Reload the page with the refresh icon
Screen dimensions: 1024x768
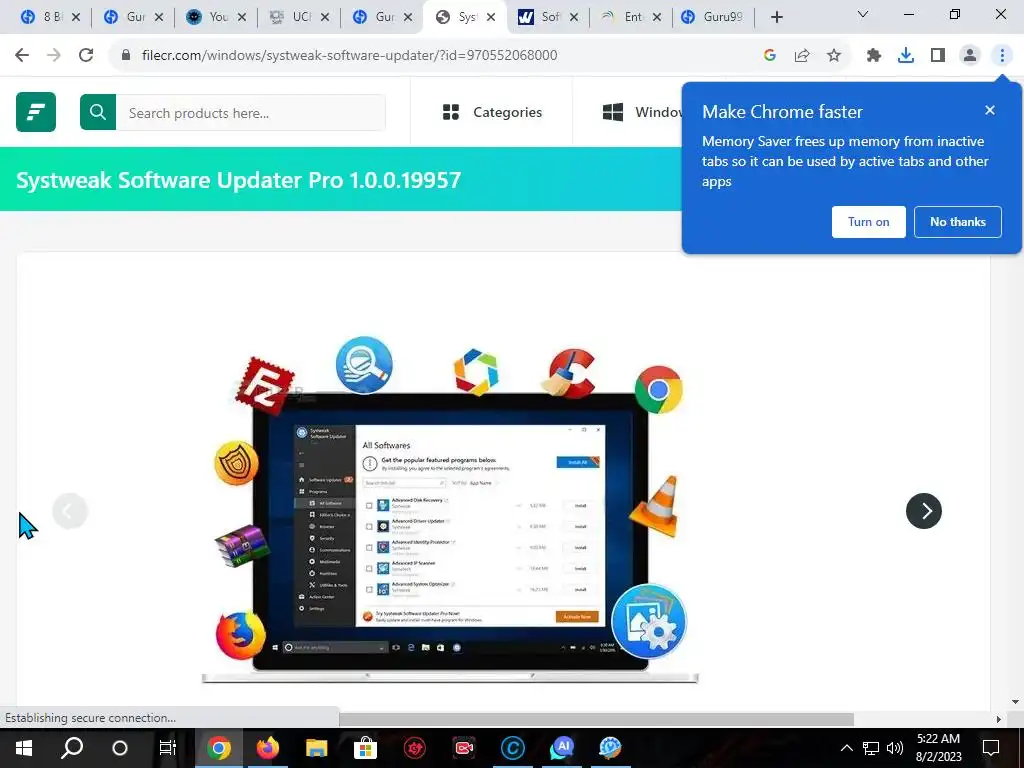[x=86, y=56]
